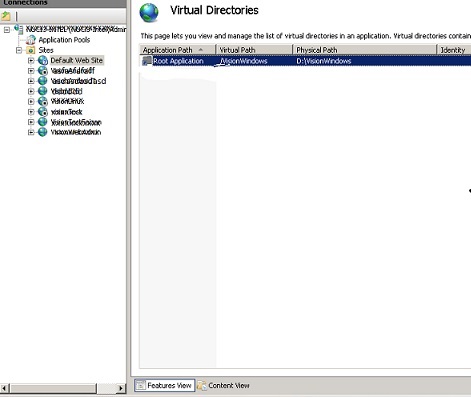Click the Root Application row icon
The width and height of the screenshot is (471, 397).
click(147, 61)
